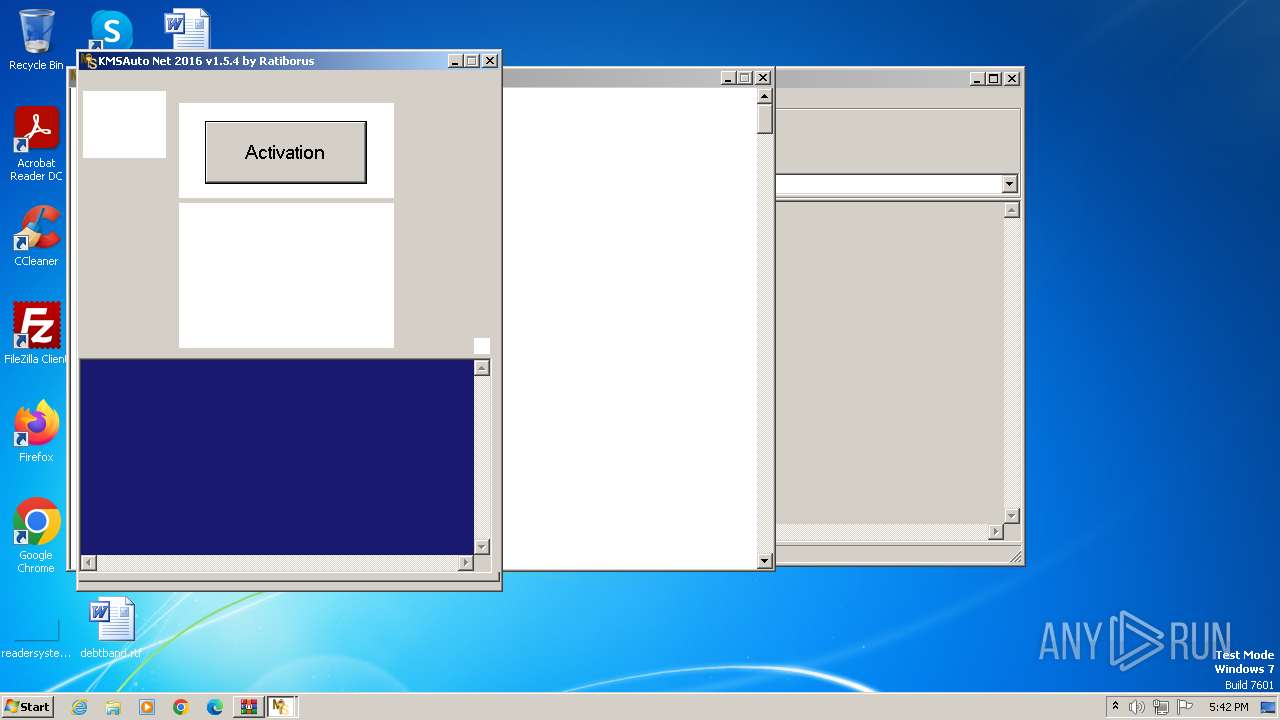Click the resize grip of rightmost window
The height and width of the screenshot is (720, 1280).
coord(1015,557)
